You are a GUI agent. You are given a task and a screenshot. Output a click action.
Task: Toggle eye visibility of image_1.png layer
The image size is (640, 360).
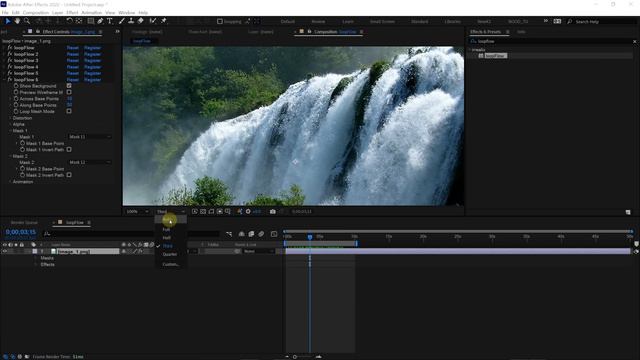point(4,251)
